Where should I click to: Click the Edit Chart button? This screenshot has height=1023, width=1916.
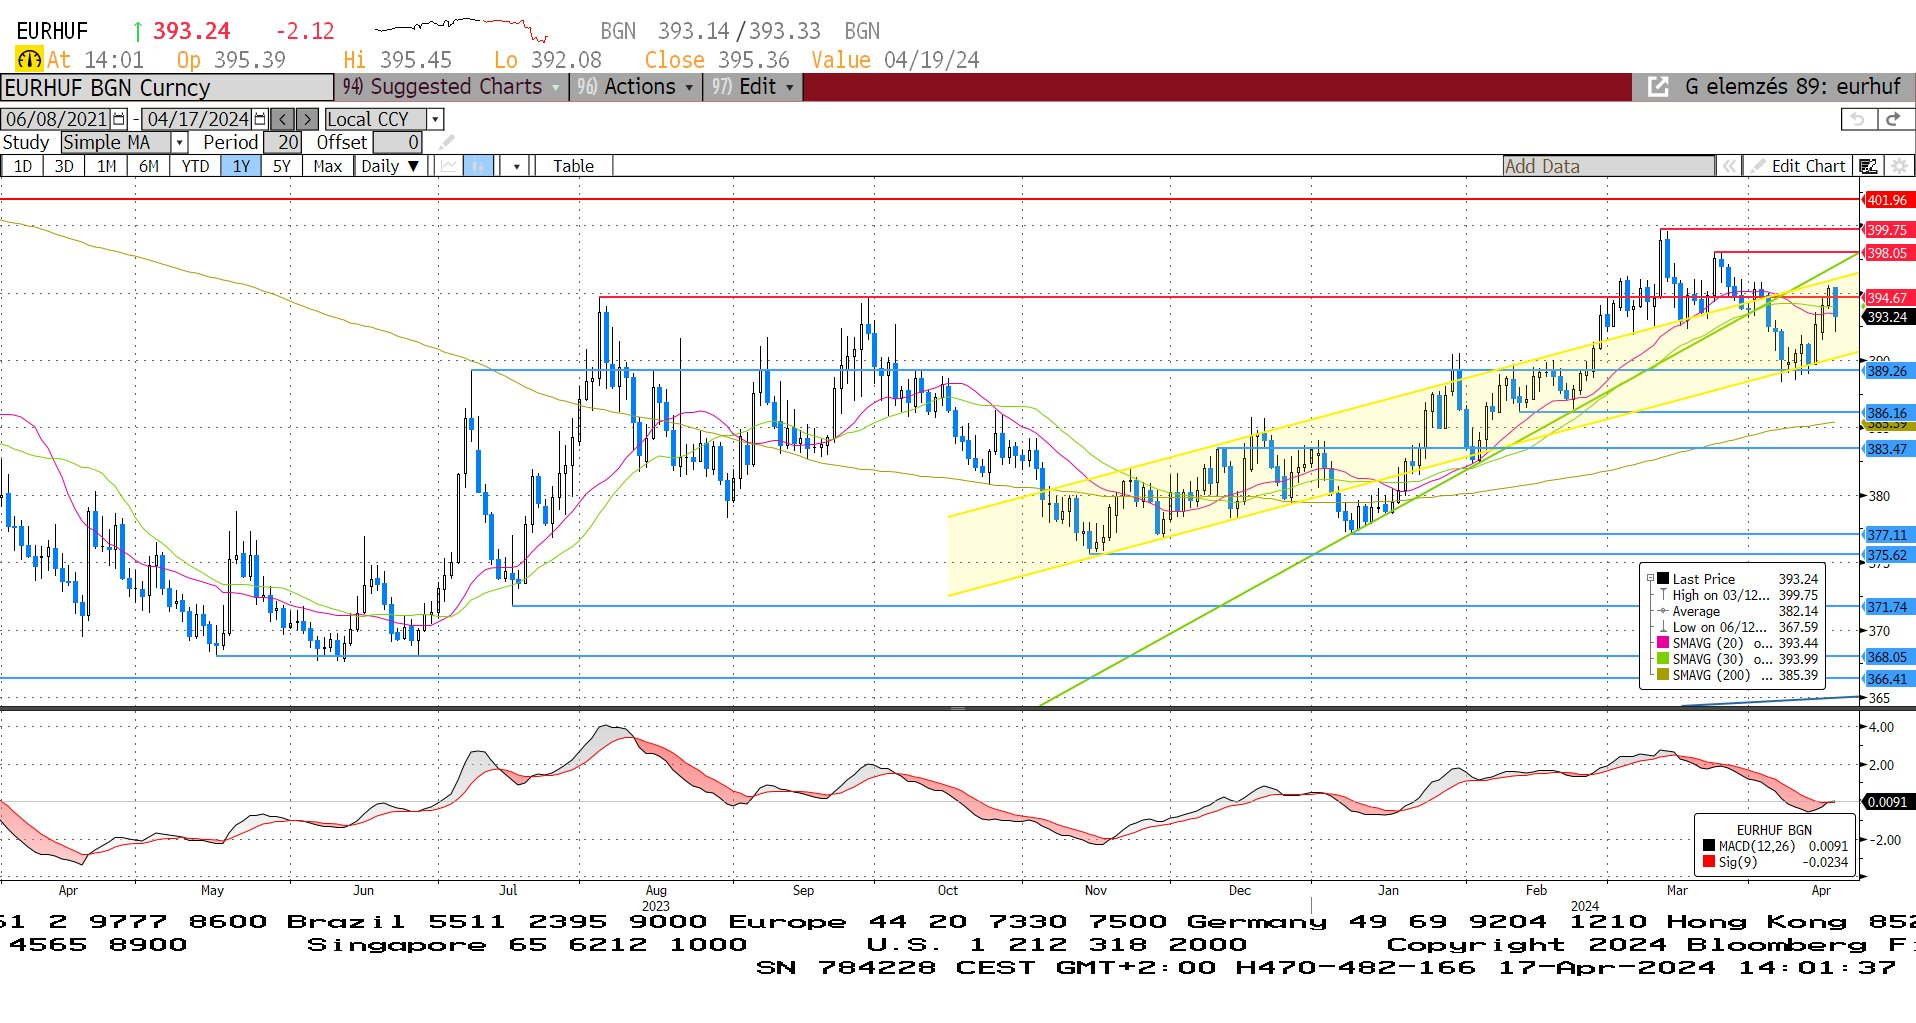[1797, 166]
